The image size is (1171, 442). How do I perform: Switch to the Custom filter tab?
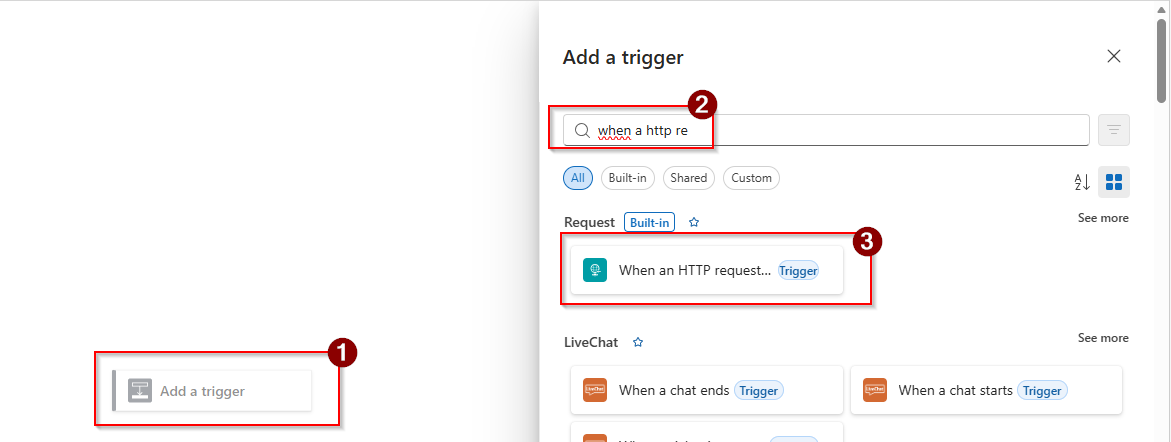tap(751, 178)
